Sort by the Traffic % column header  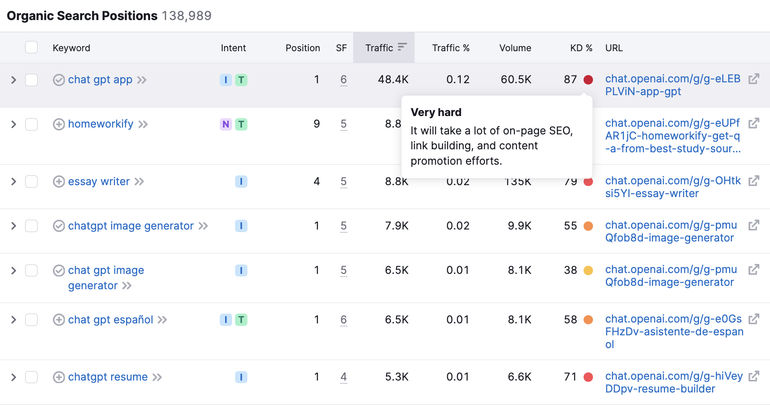450,48
